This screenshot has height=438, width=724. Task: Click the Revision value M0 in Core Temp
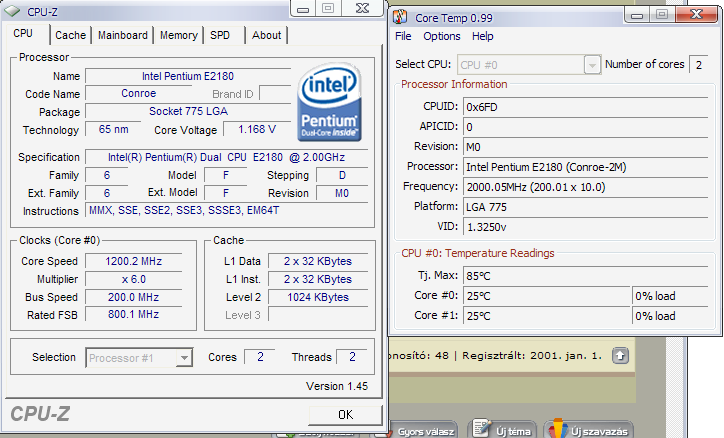pos(585,147)
